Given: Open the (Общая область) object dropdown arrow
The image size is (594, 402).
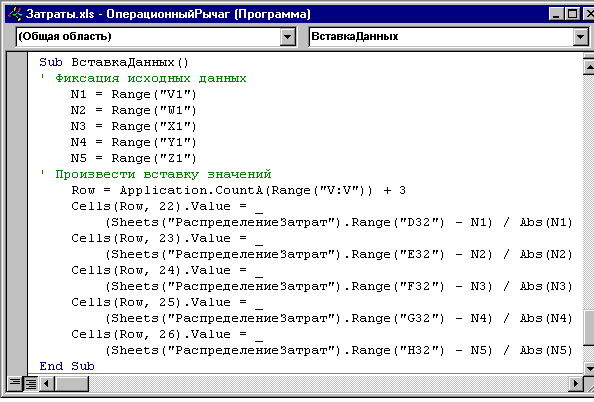Looking at the screenshot, I should 288,37.
